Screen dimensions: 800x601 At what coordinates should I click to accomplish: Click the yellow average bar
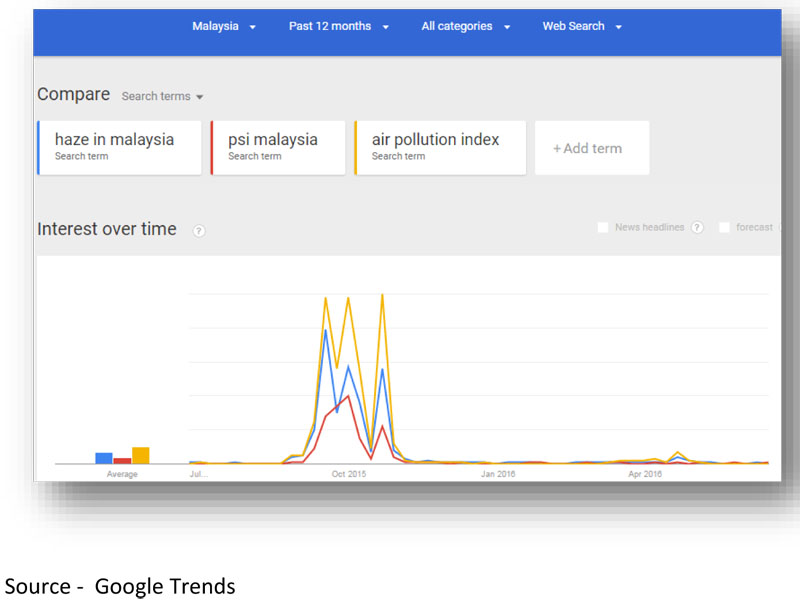(x=141, y=455)
